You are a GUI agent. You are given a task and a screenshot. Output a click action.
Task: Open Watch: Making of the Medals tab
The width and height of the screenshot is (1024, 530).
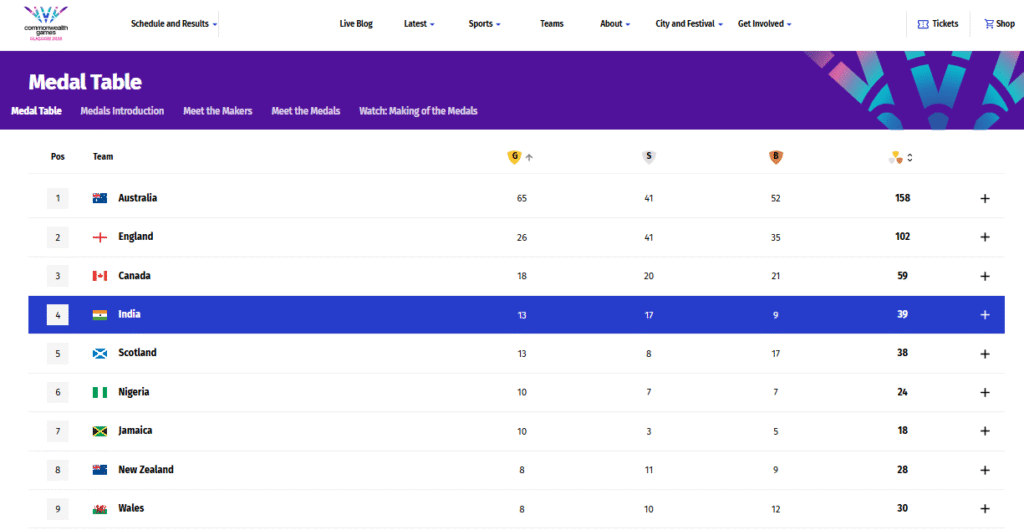click(x=418, y=111)
